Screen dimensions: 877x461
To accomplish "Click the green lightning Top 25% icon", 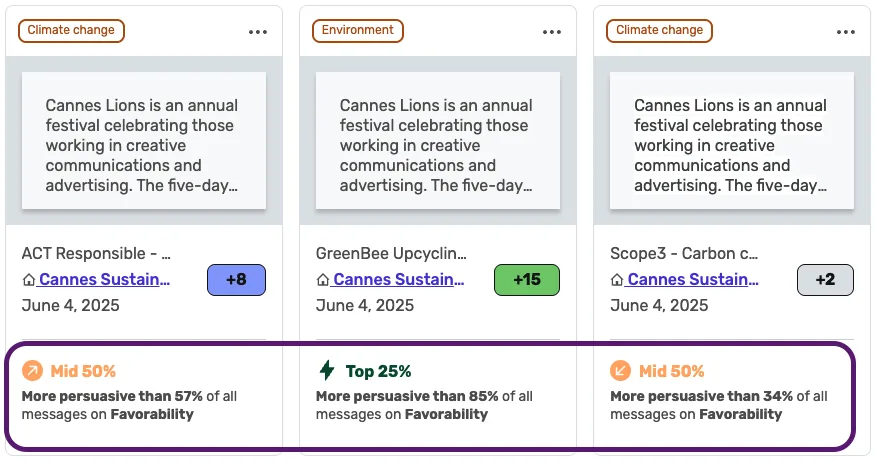I will (327, 370).
